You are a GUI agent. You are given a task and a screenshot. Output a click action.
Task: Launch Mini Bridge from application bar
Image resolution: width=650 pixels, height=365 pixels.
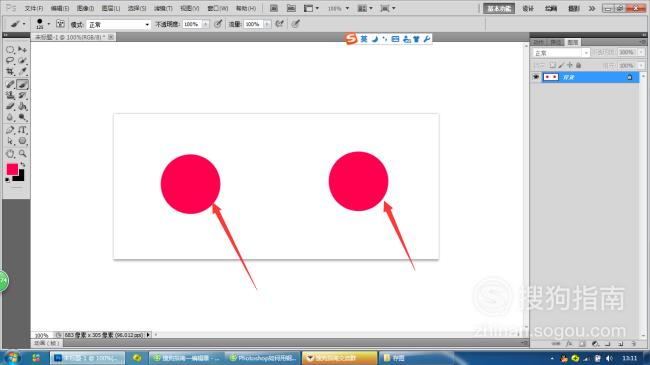[291, 8]
